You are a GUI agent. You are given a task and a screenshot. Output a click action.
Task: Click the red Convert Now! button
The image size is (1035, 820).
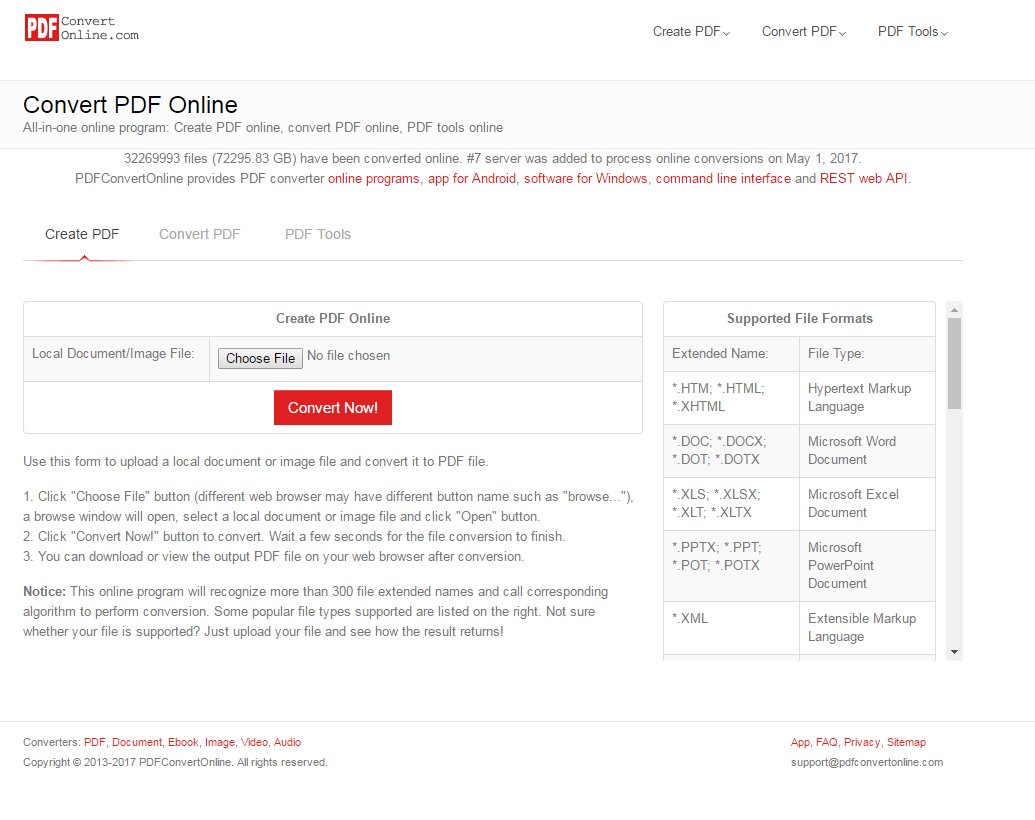(333, 408)
